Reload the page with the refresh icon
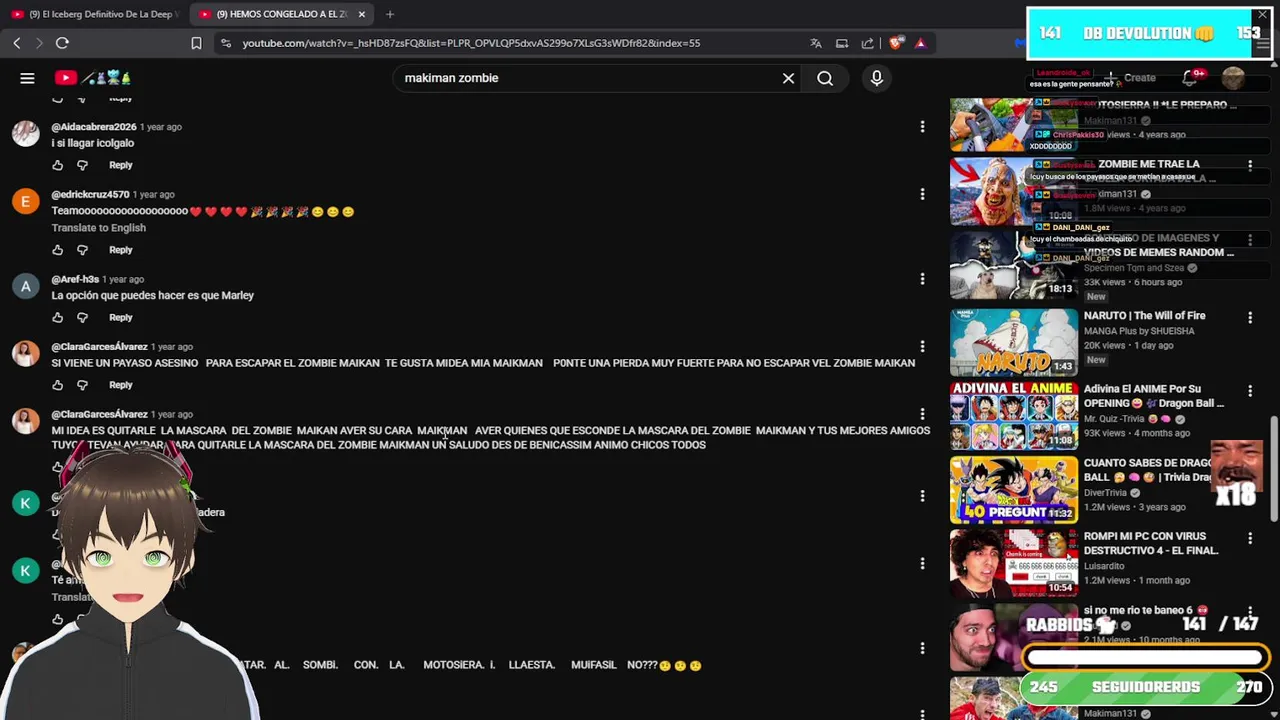1280x720 pixels. point(62,43)
